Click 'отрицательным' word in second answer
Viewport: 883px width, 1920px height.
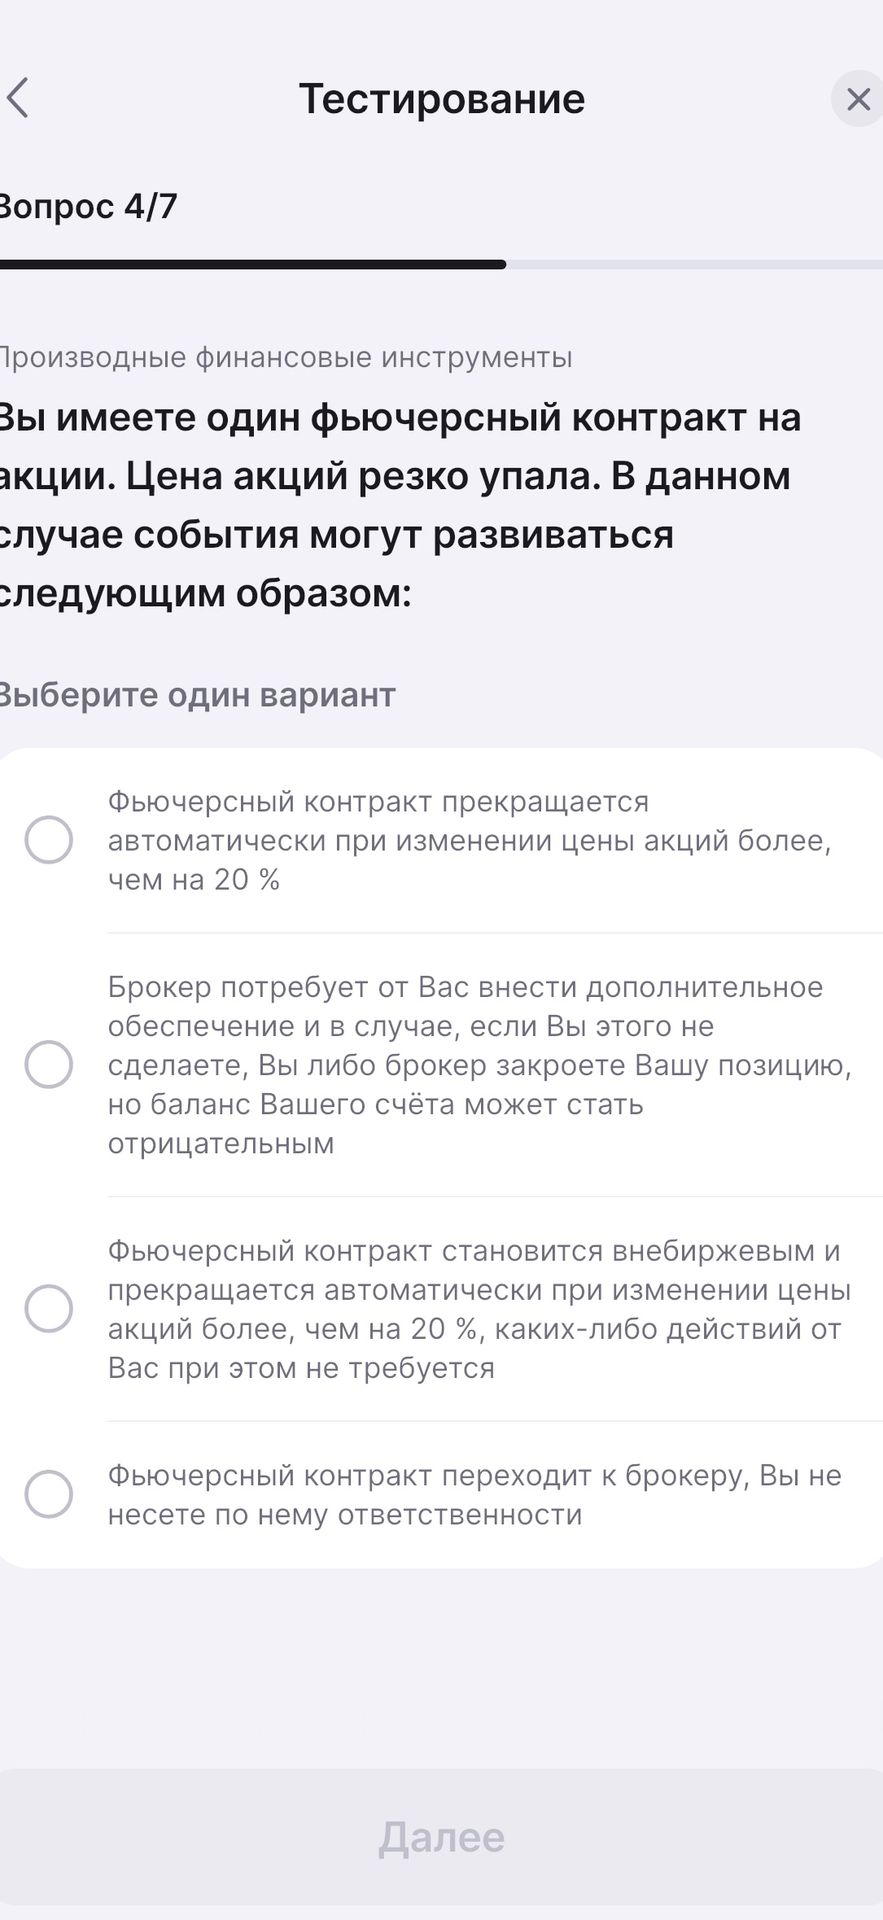coord(221,1143)
